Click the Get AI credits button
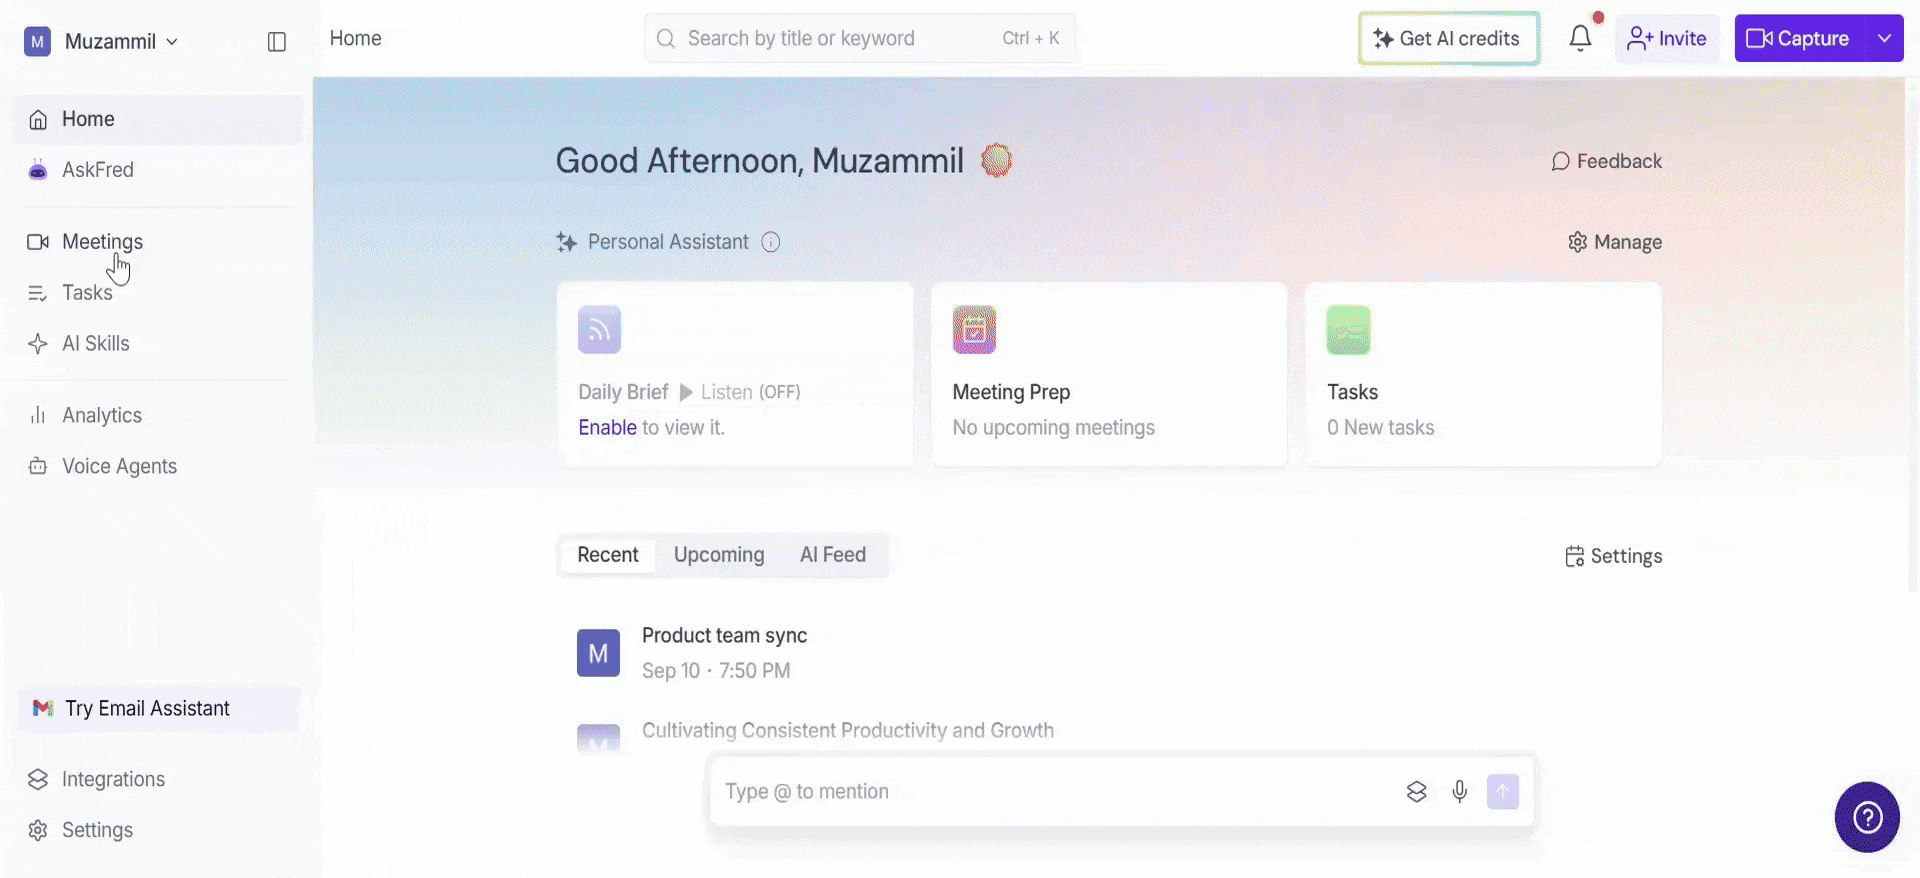The height and width of the screenshot is (878, 1920). [x=1448, y=38]
